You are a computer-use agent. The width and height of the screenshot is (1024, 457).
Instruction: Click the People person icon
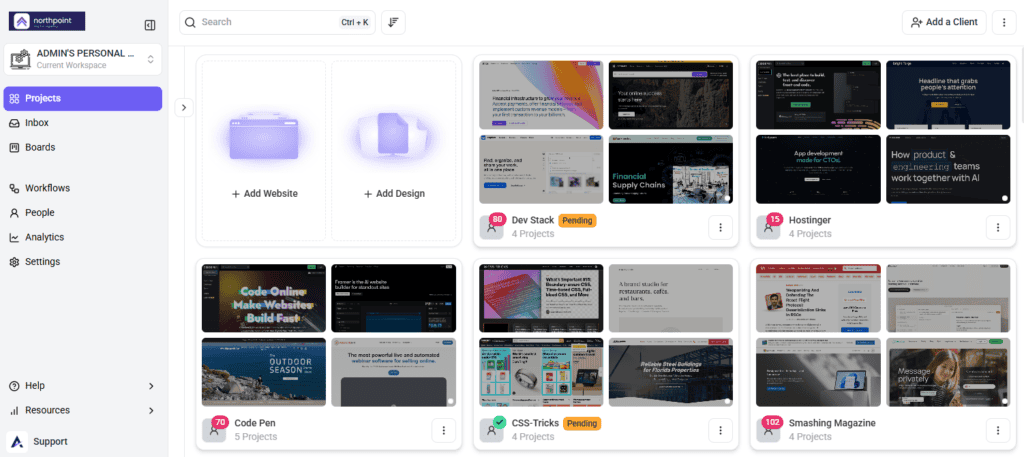pyautogui.click(x=14, y=213)
